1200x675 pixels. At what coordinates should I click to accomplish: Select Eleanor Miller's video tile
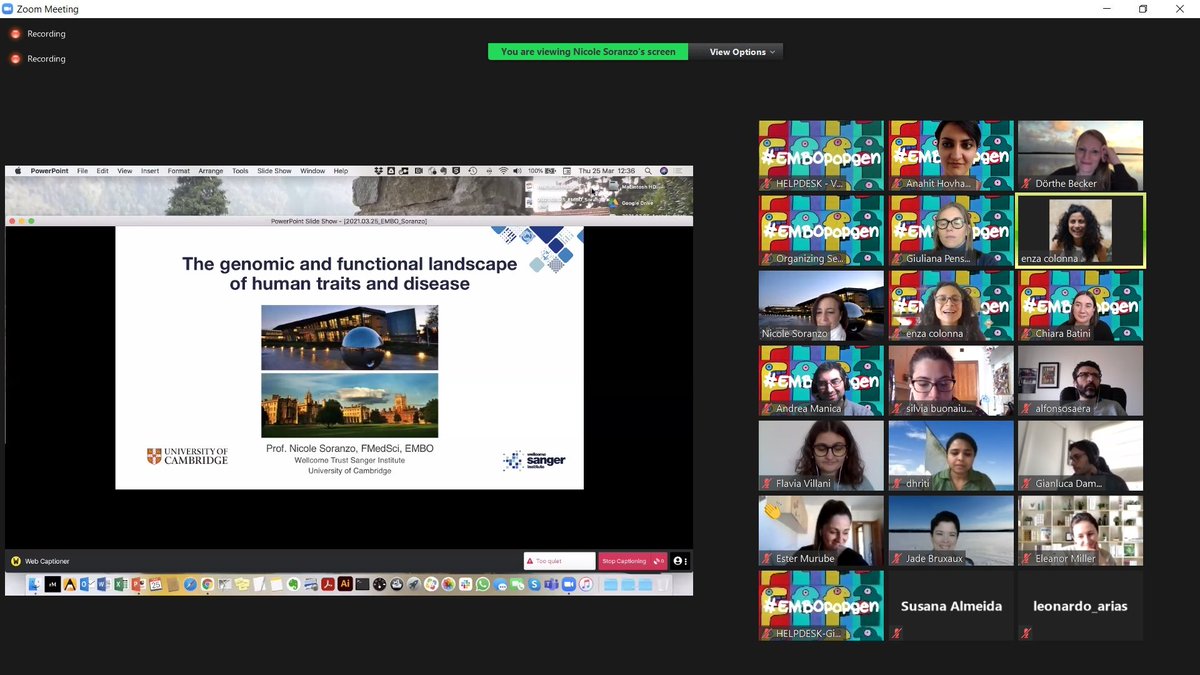tap(1080, 530)
